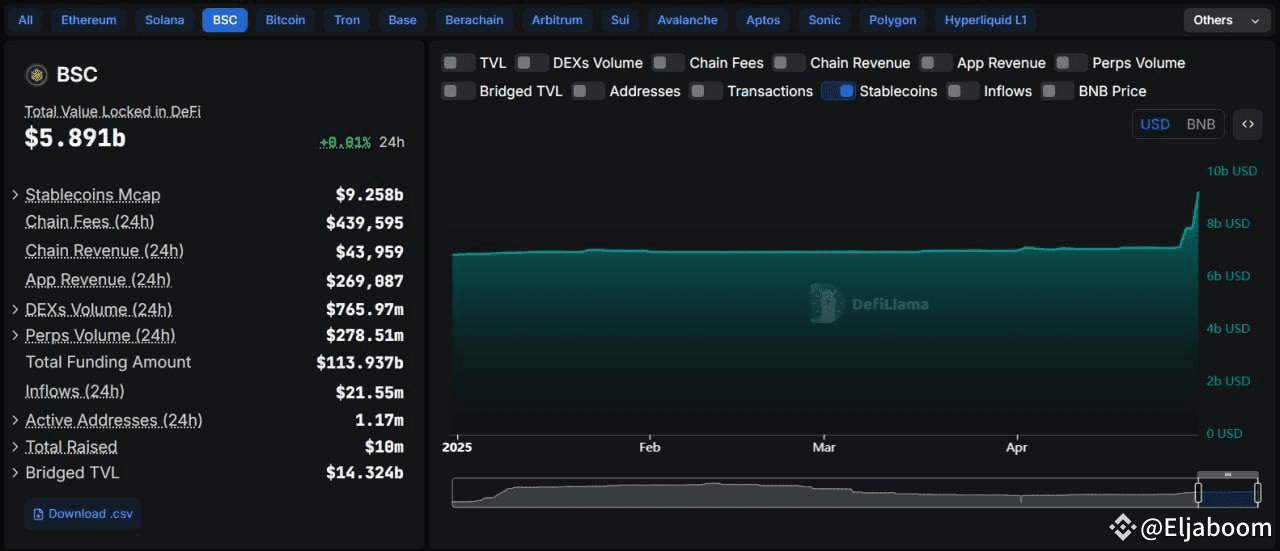Switch to the Polygon tab
The height and width of the screenshot is (551, 1280).
tap(893, 20)
